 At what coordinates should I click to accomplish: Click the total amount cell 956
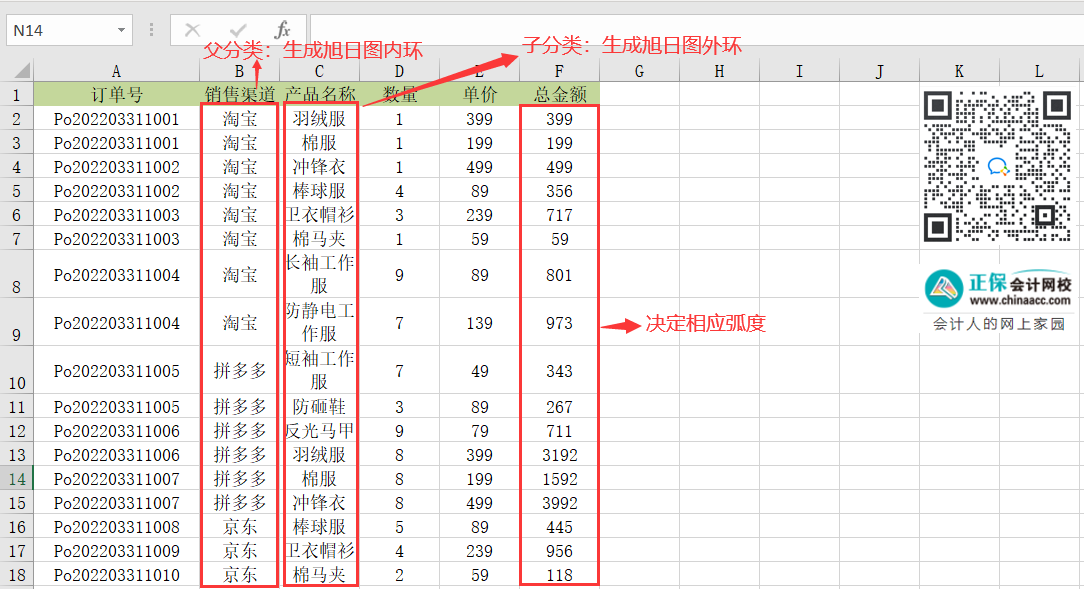coord(559,550)
